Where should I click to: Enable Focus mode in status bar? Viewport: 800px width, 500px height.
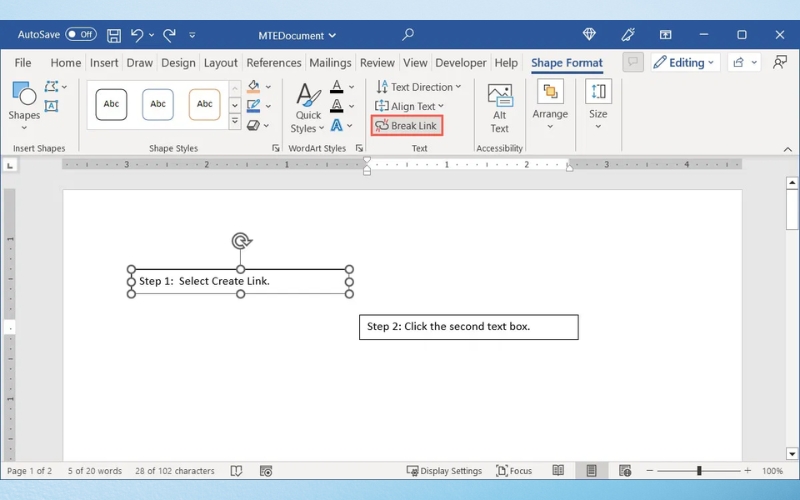(514, 471)
